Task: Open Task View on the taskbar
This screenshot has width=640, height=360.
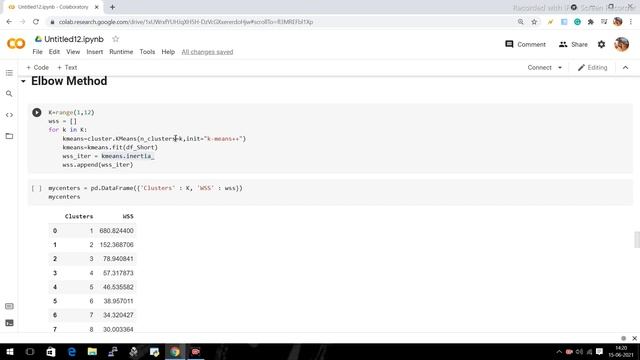Action: coord(30,351)
